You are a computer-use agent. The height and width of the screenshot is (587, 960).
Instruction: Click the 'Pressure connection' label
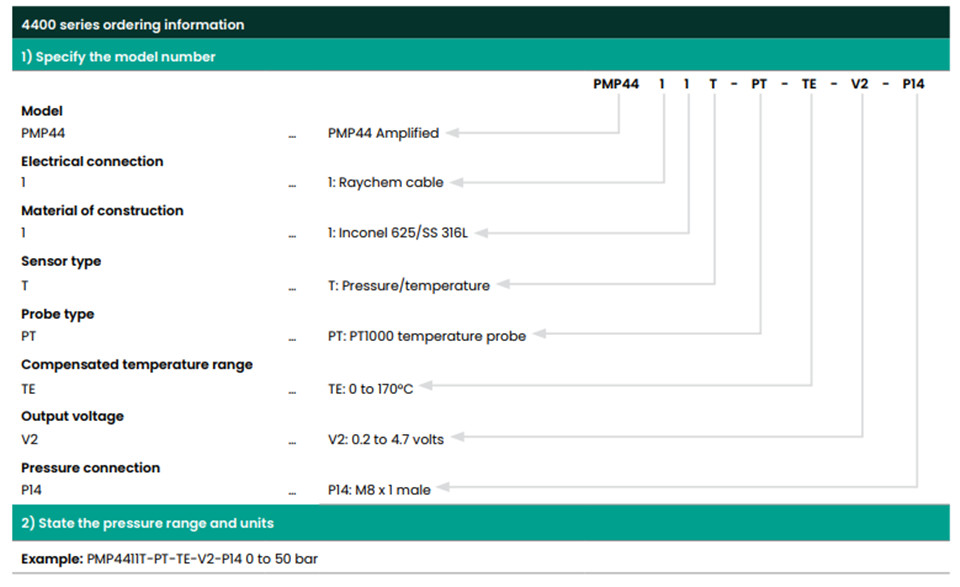point(91,468)
